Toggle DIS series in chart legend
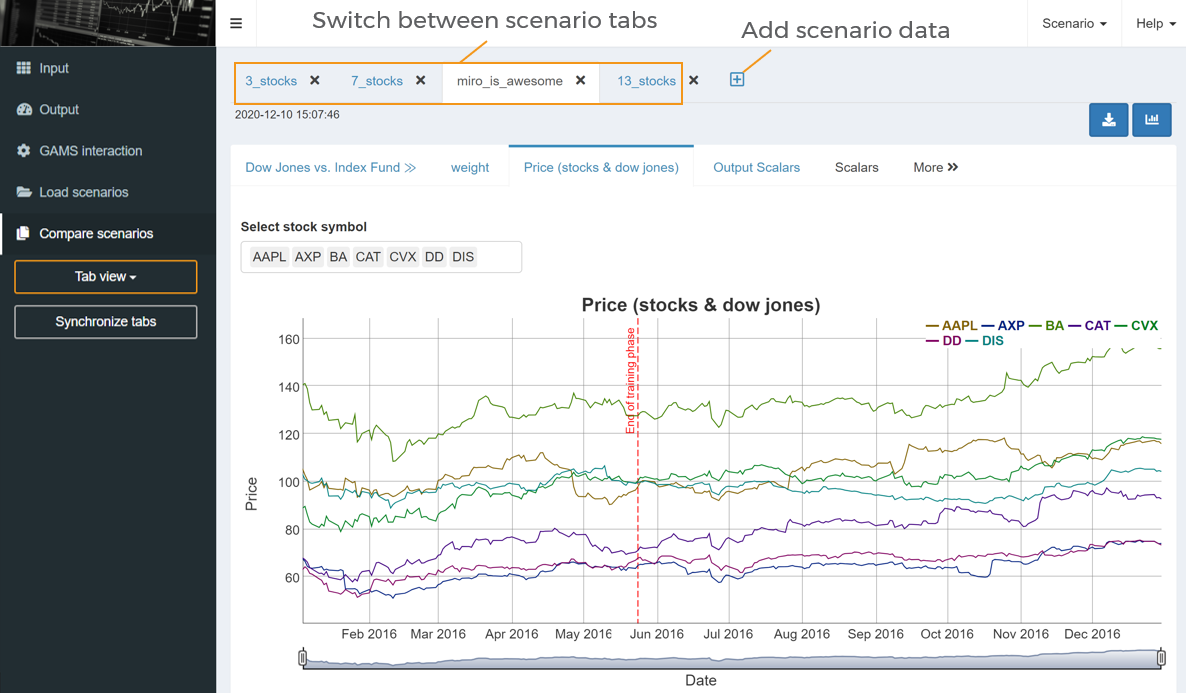 pos(985,341)
